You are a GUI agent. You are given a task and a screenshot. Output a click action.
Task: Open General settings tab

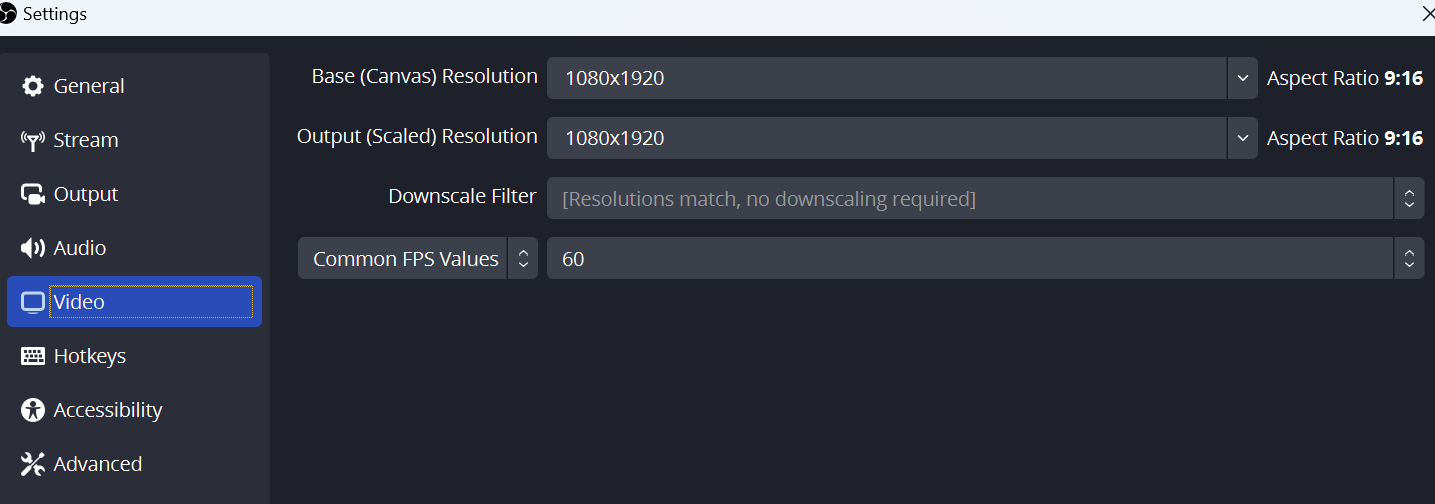pos(134,86)
